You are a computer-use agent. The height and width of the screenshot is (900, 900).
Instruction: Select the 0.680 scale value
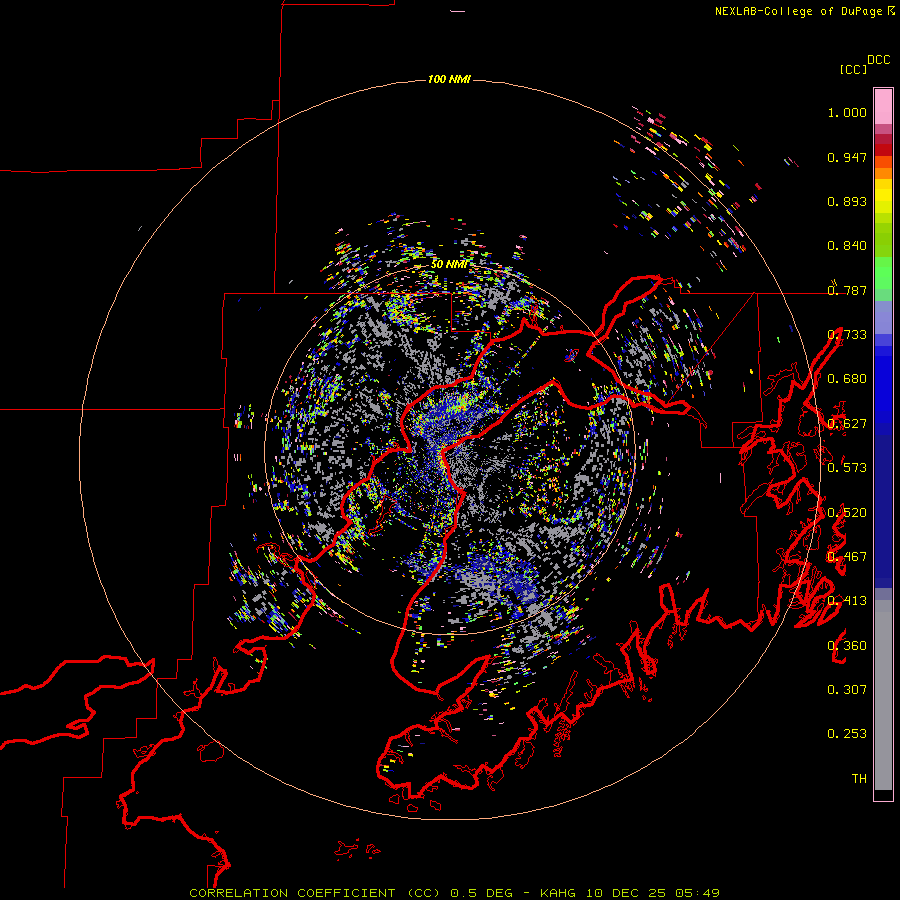tap(847, 379)
